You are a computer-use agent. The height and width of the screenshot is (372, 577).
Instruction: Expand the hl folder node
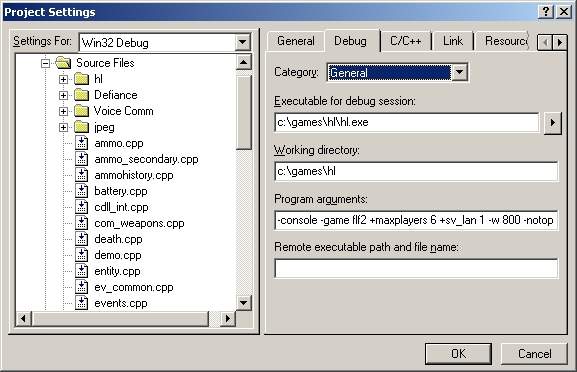63,79
